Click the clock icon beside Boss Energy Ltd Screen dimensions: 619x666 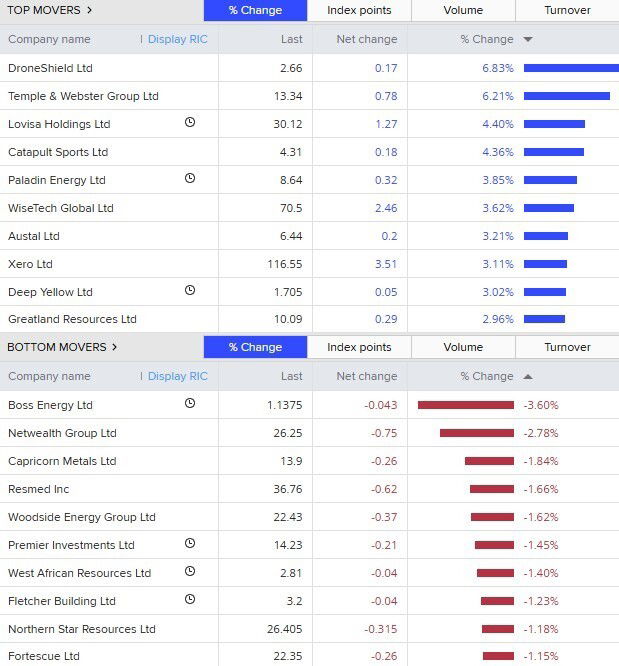190,404
